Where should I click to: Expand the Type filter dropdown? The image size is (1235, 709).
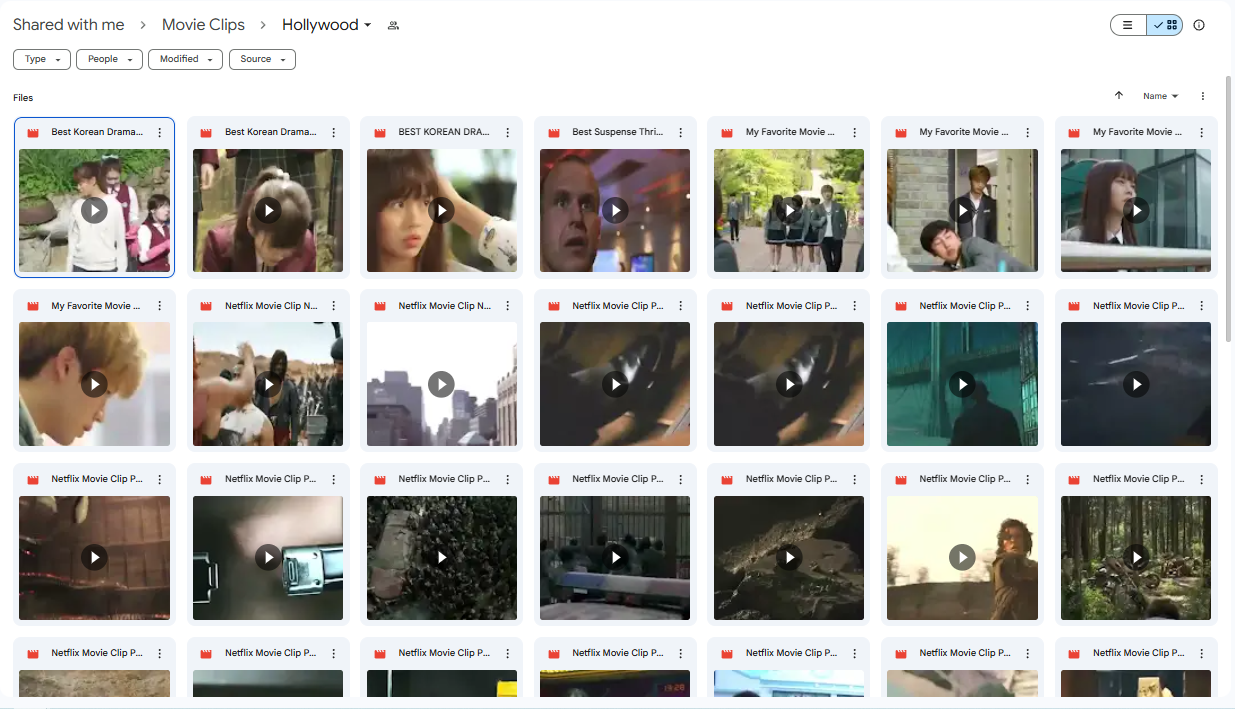coord(42,59)
